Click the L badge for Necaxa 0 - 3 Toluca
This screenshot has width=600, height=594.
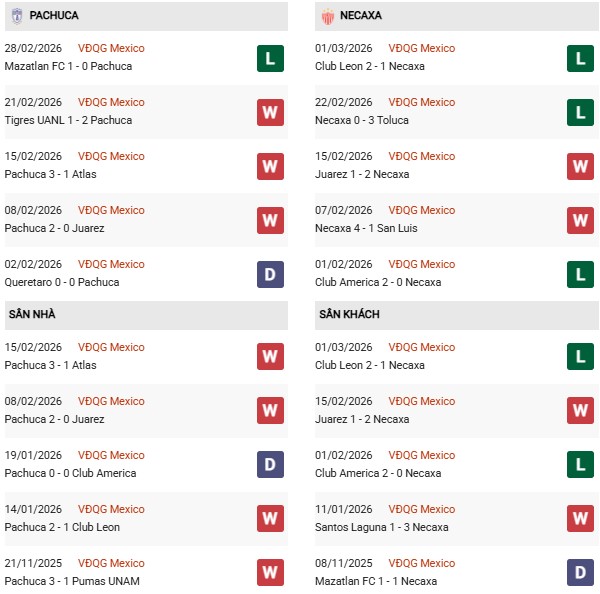pos(580,112)
